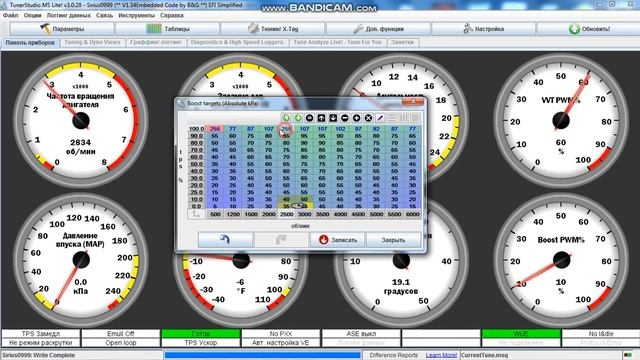Click the Давление впуска (MAP) gauge
This screenshot has height=360, width=640.
pos(80,260)
